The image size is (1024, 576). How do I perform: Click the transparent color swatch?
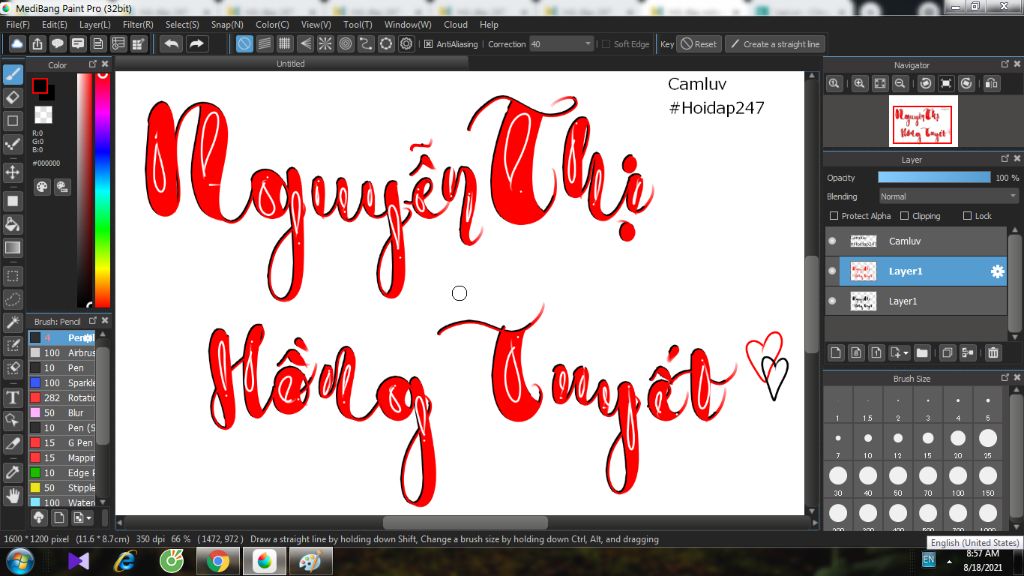pyautogui.click(x=43, y=115)
